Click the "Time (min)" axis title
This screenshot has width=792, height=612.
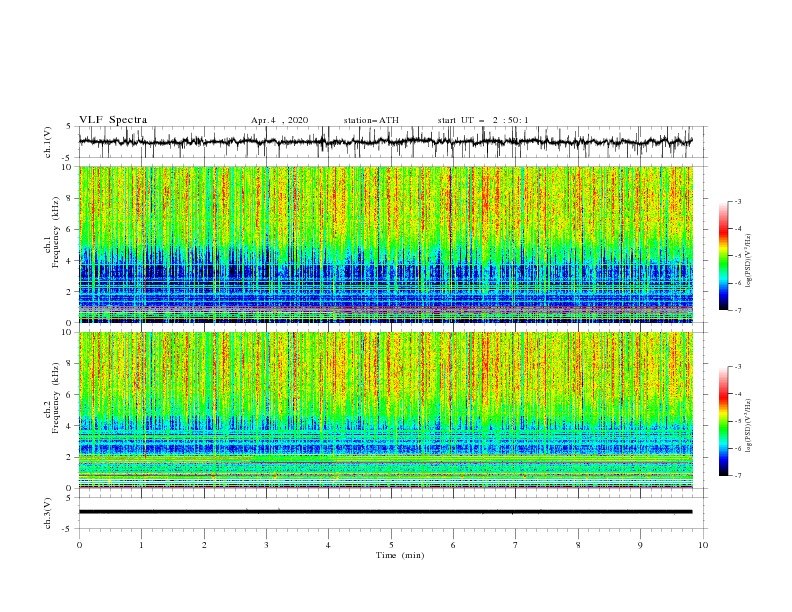[400, 555]
